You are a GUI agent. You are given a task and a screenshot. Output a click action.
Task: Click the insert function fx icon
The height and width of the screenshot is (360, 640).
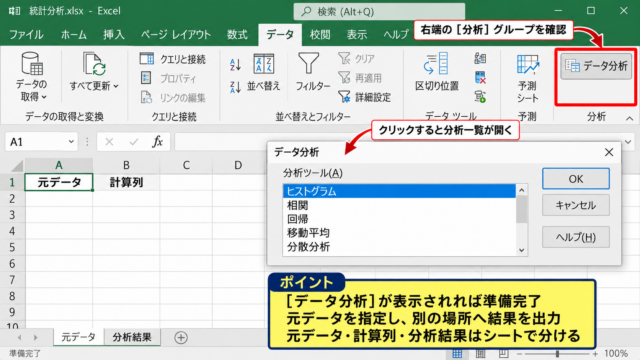(158, 142)
